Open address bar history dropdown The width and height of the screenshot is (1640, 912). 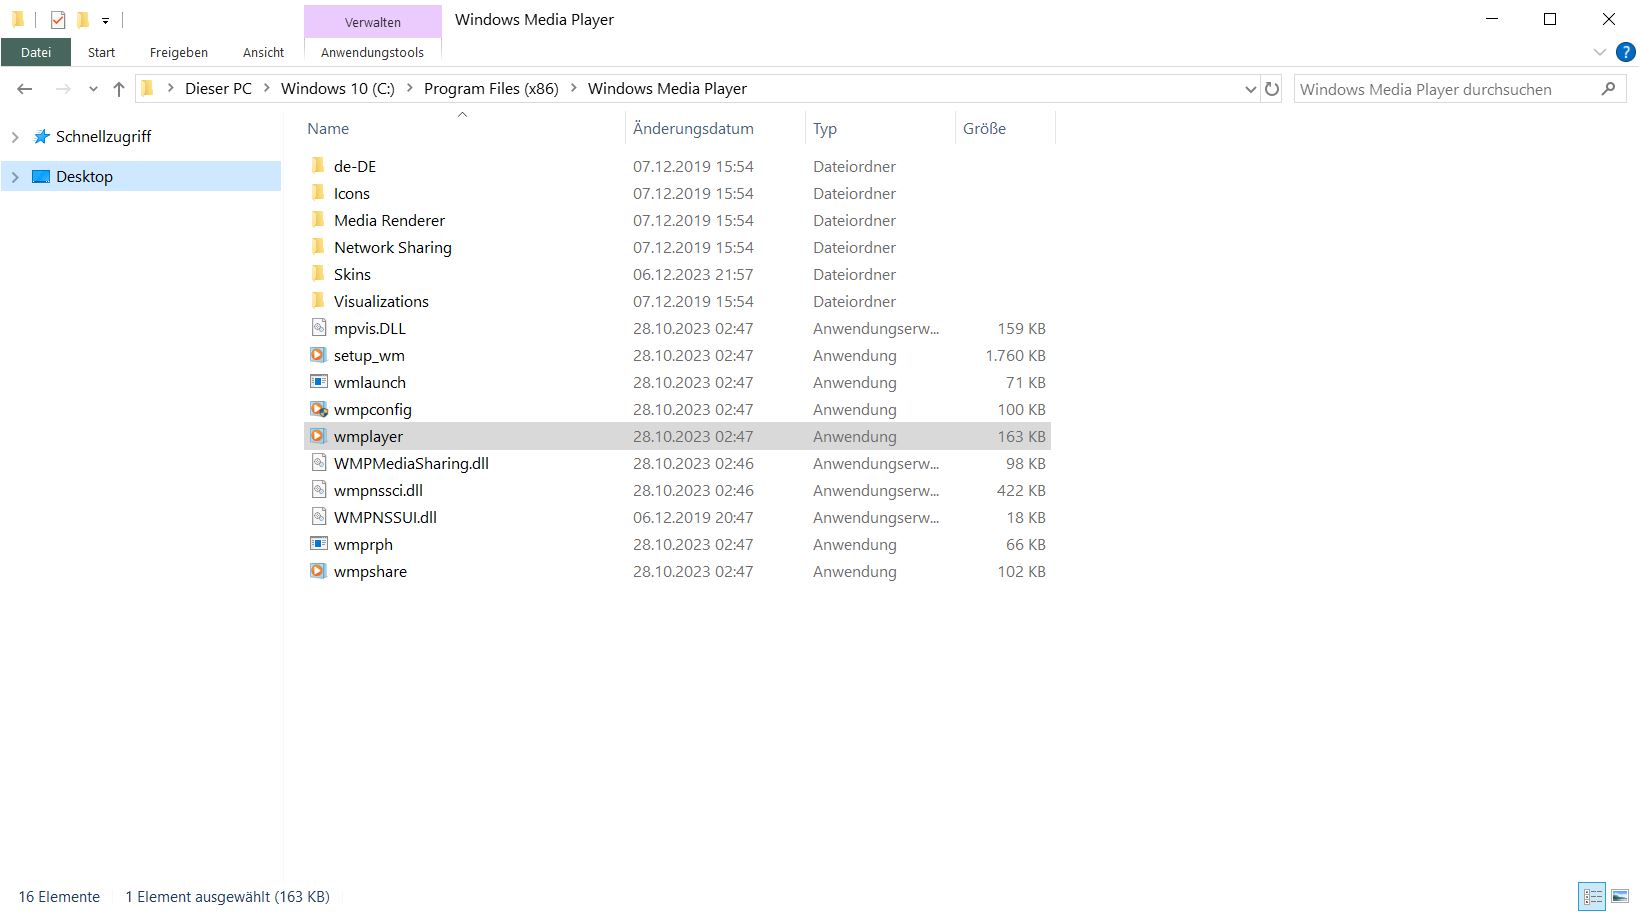click(x=1250, y=89)
